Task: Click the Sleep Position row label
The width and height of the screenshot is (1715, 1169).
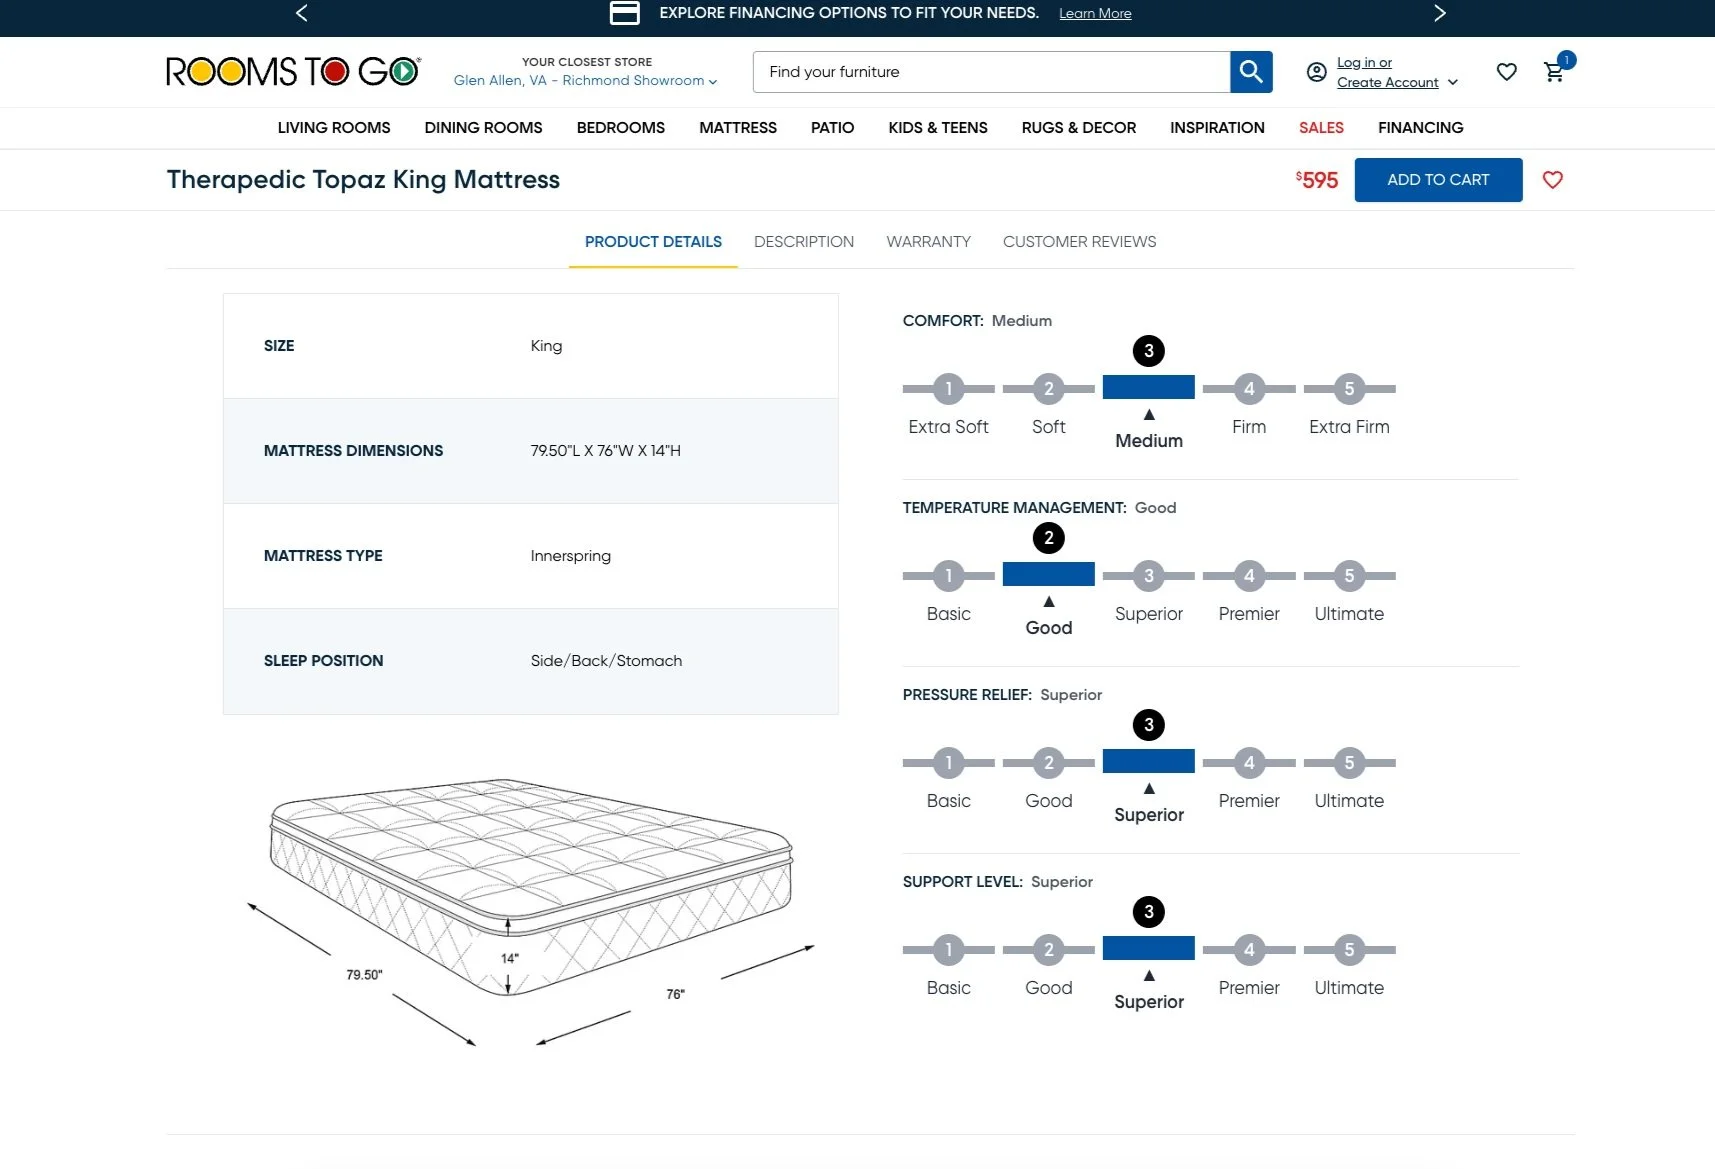Action: tap(323, 661)
